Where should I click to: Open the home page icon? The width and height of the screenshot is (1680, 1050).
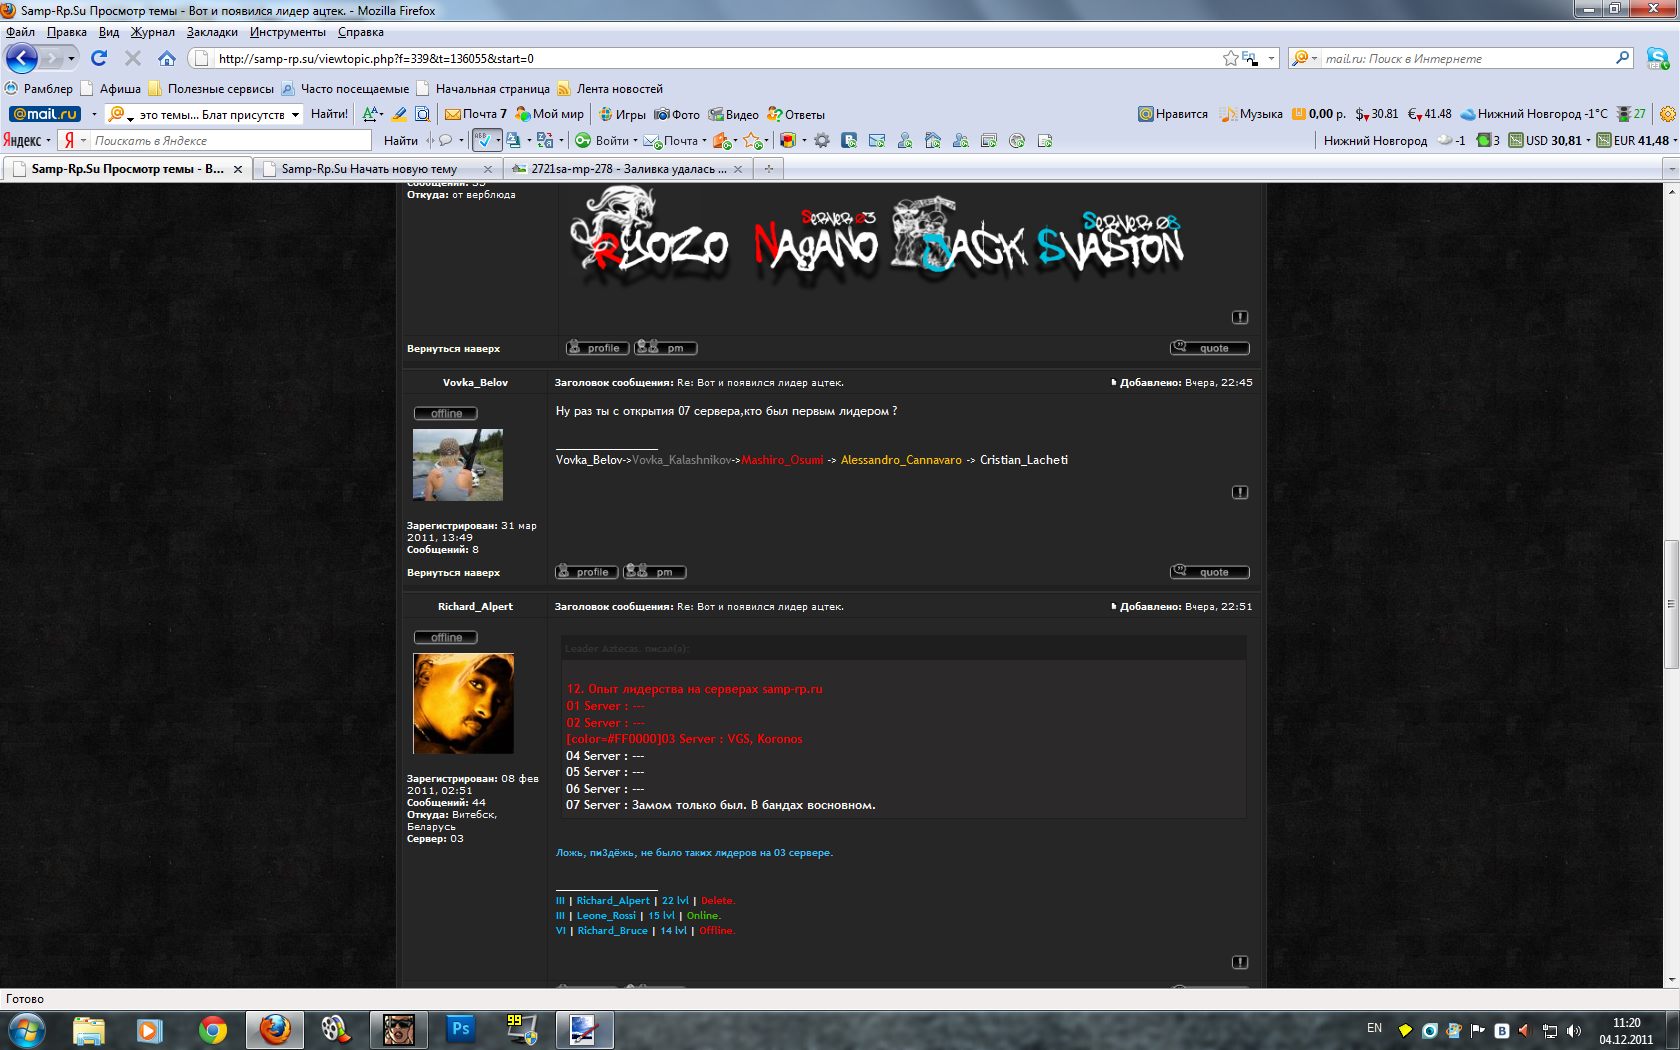pos(167,58)
